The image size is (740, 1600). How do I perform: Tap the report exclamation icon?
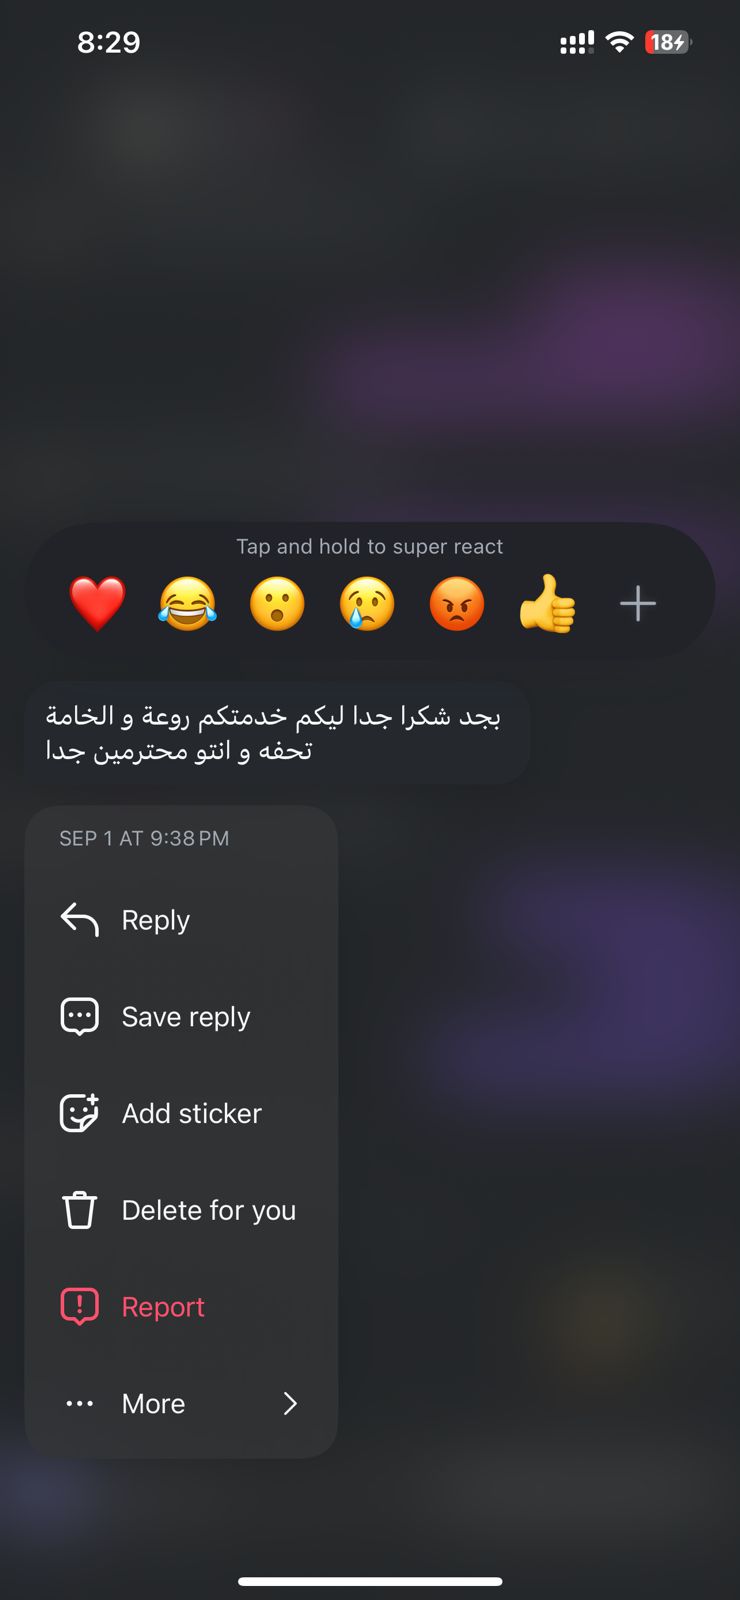click(x=80, y=1307)
